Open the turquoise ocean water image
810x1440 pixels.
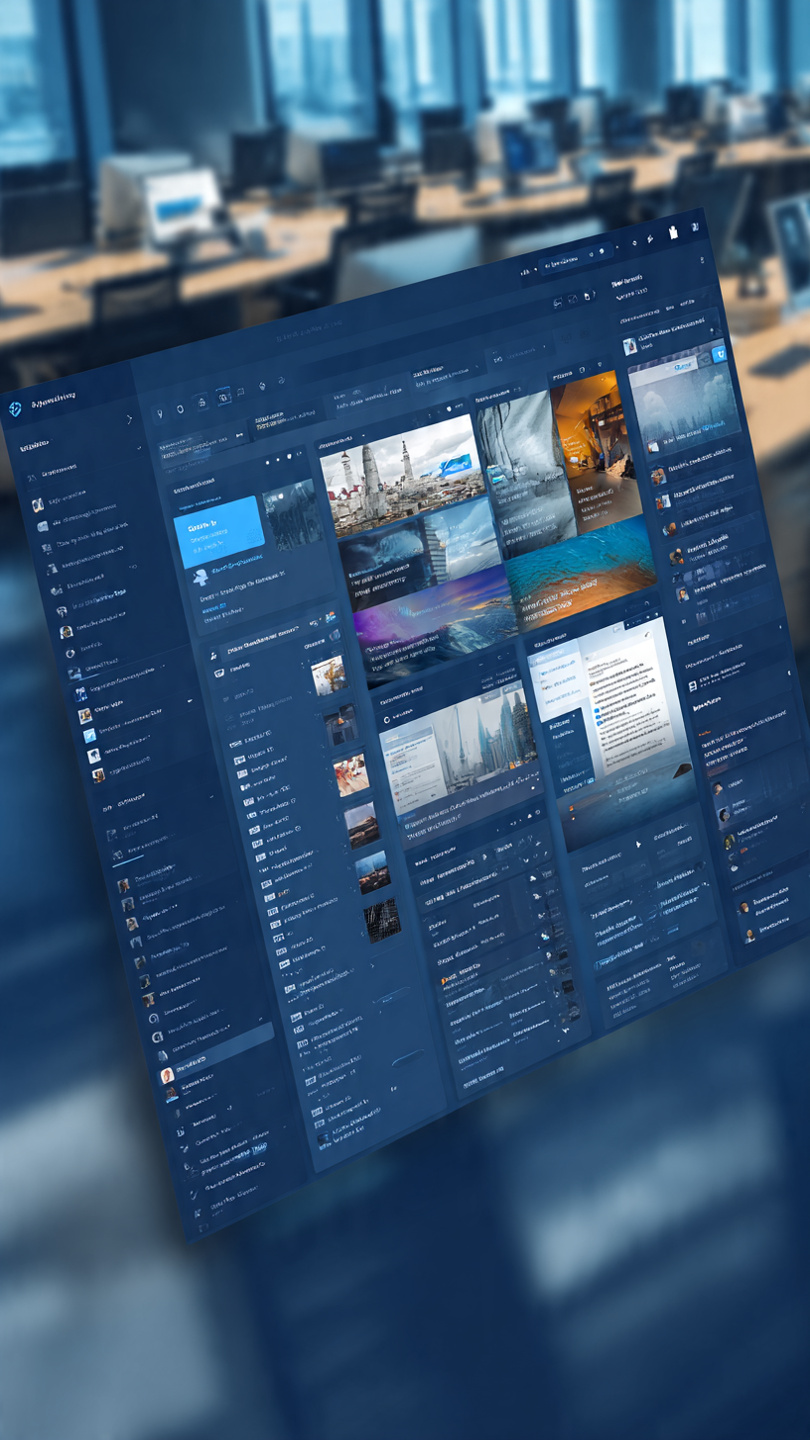580,565
